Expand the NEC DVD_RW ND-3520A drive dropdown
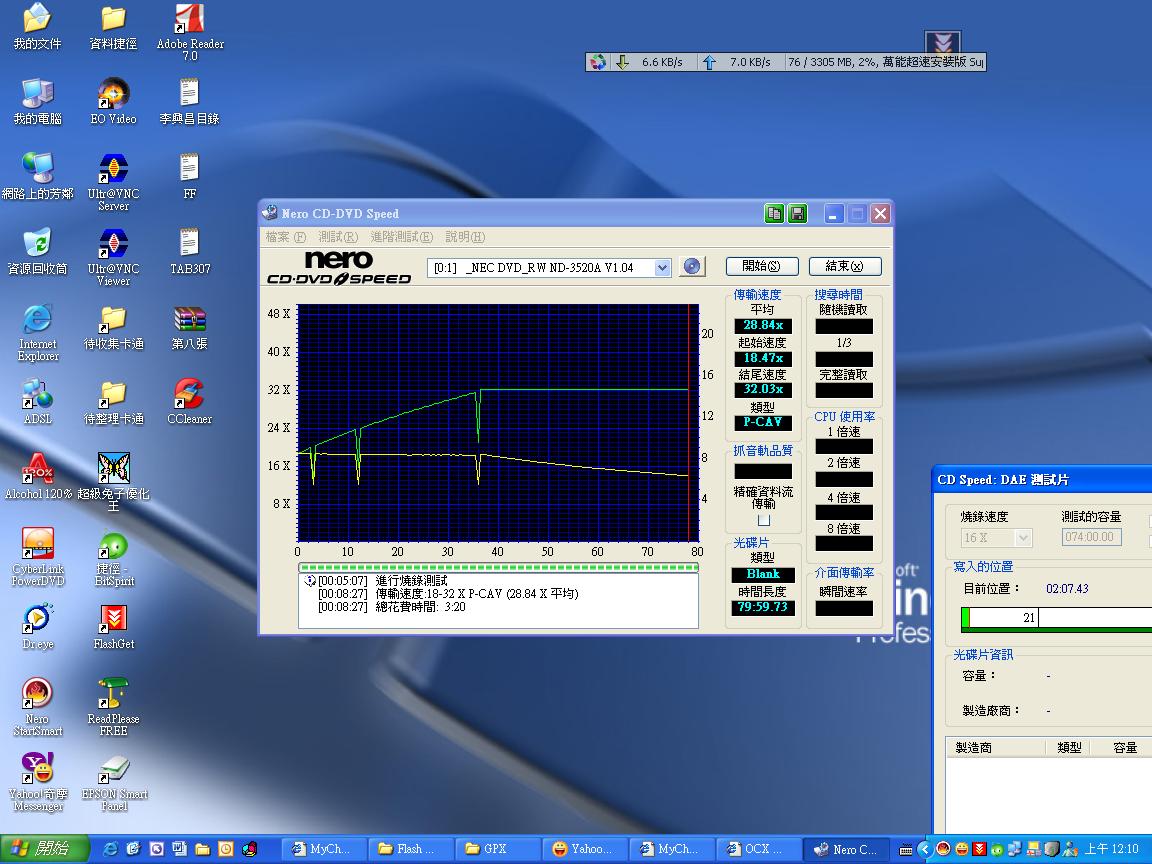This screenshot has width=1152, height=864. pyautogui.click(x=662, y=267)
